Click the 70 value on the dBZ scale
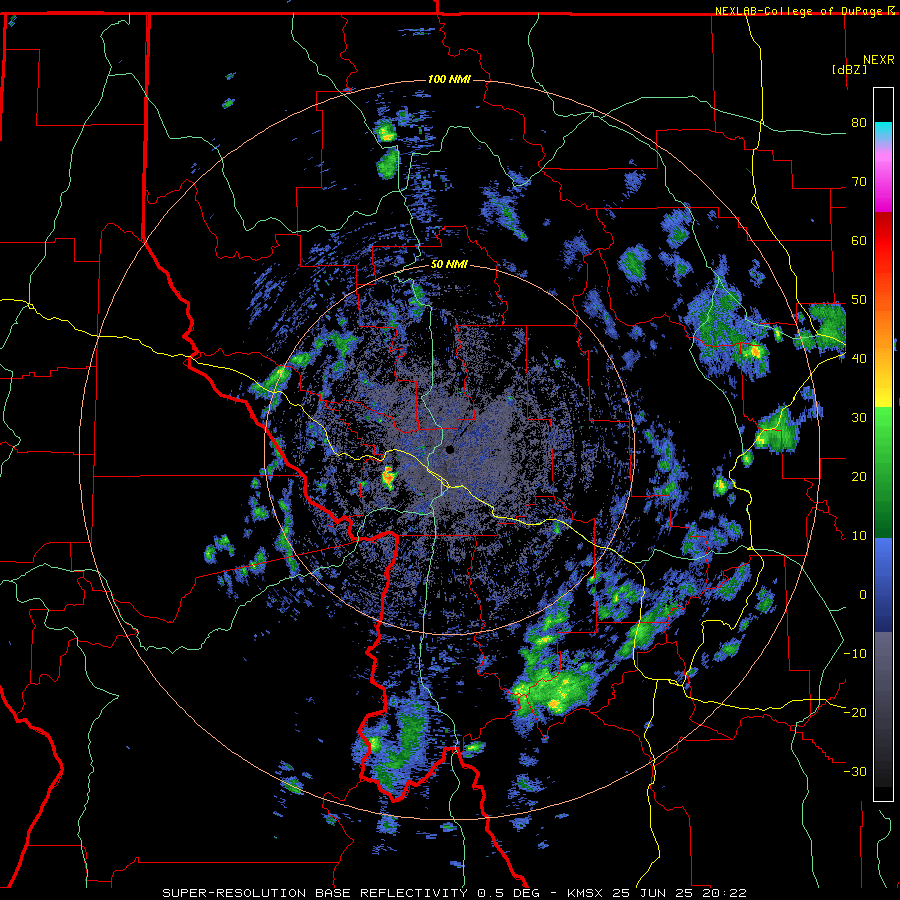This screenshot has width=900, height=900. pos(859,182)
